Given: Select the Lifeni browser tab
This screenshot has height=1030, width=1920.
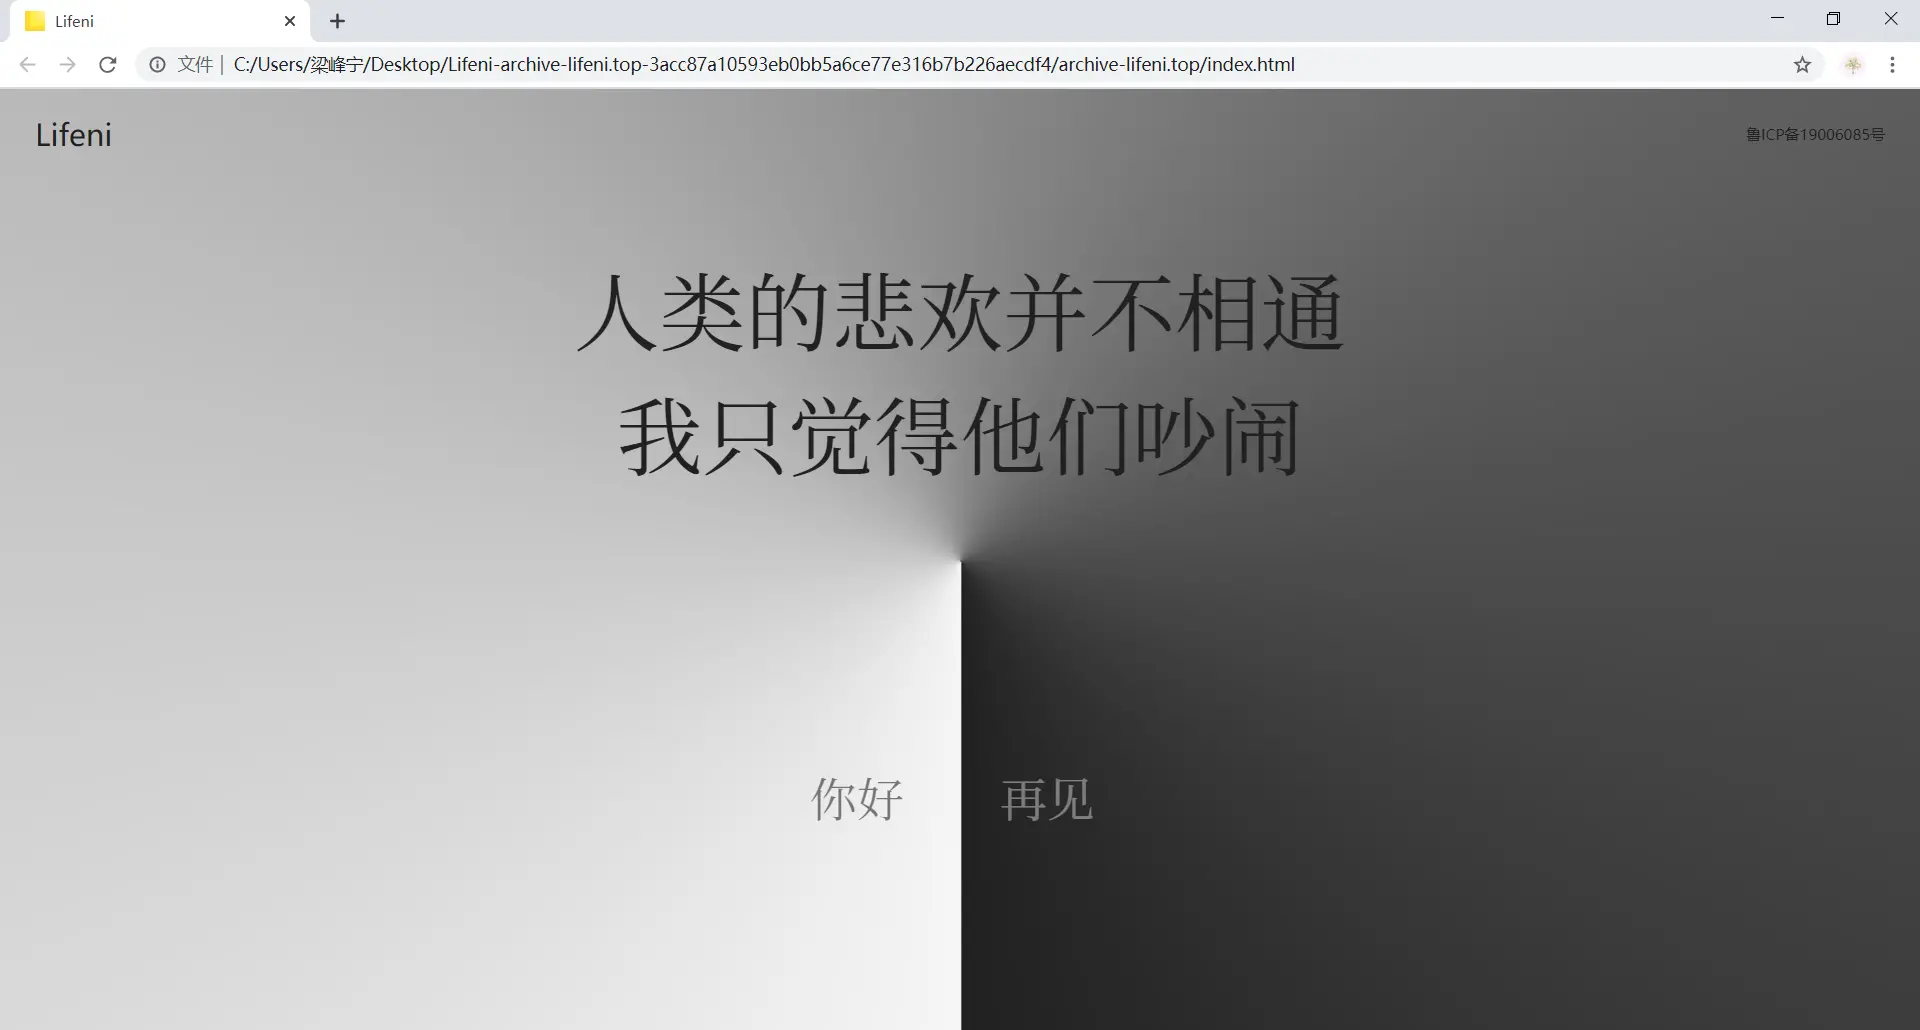Looking at the screenshot, I should (x=150, y=20).
